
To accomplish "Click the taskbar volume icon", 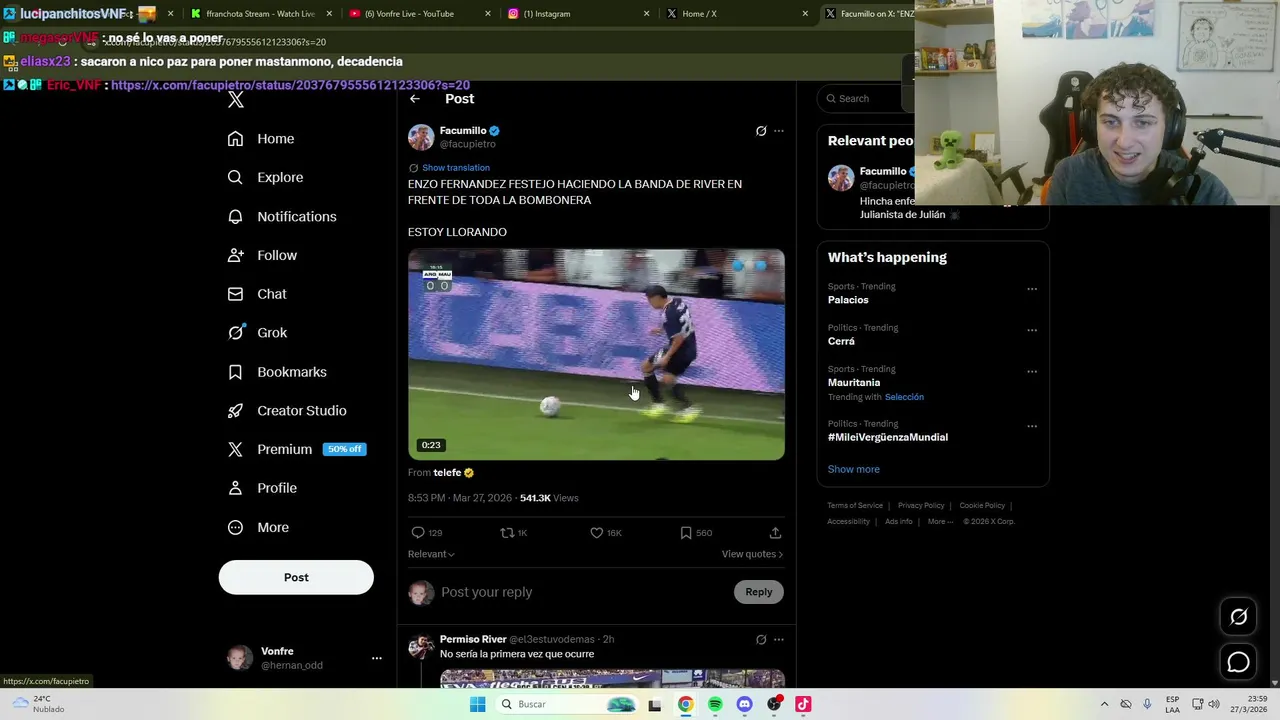I will click(x=1214, y=704).
